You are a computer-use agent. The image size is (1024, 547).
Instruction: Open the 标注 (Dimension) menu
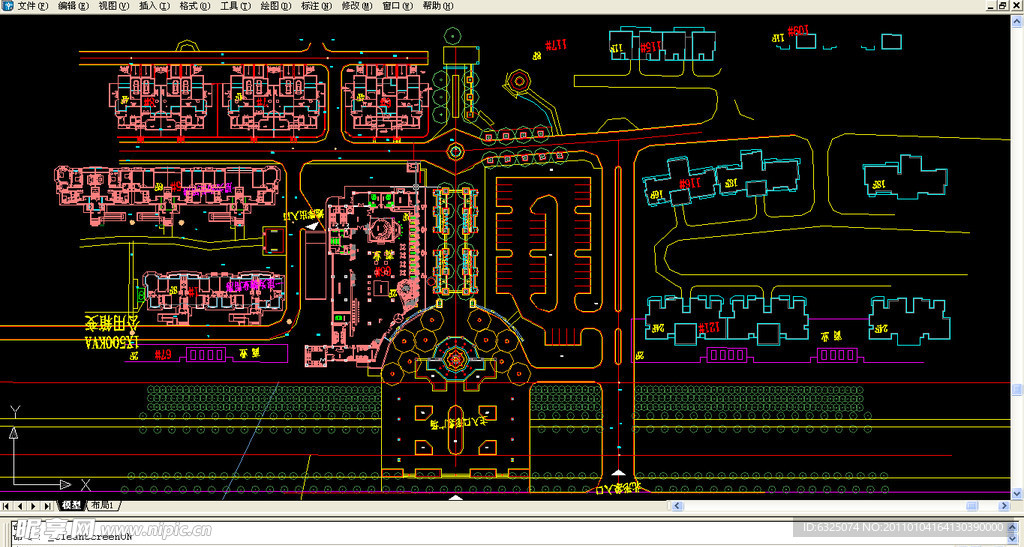click(x=315, y=6)
